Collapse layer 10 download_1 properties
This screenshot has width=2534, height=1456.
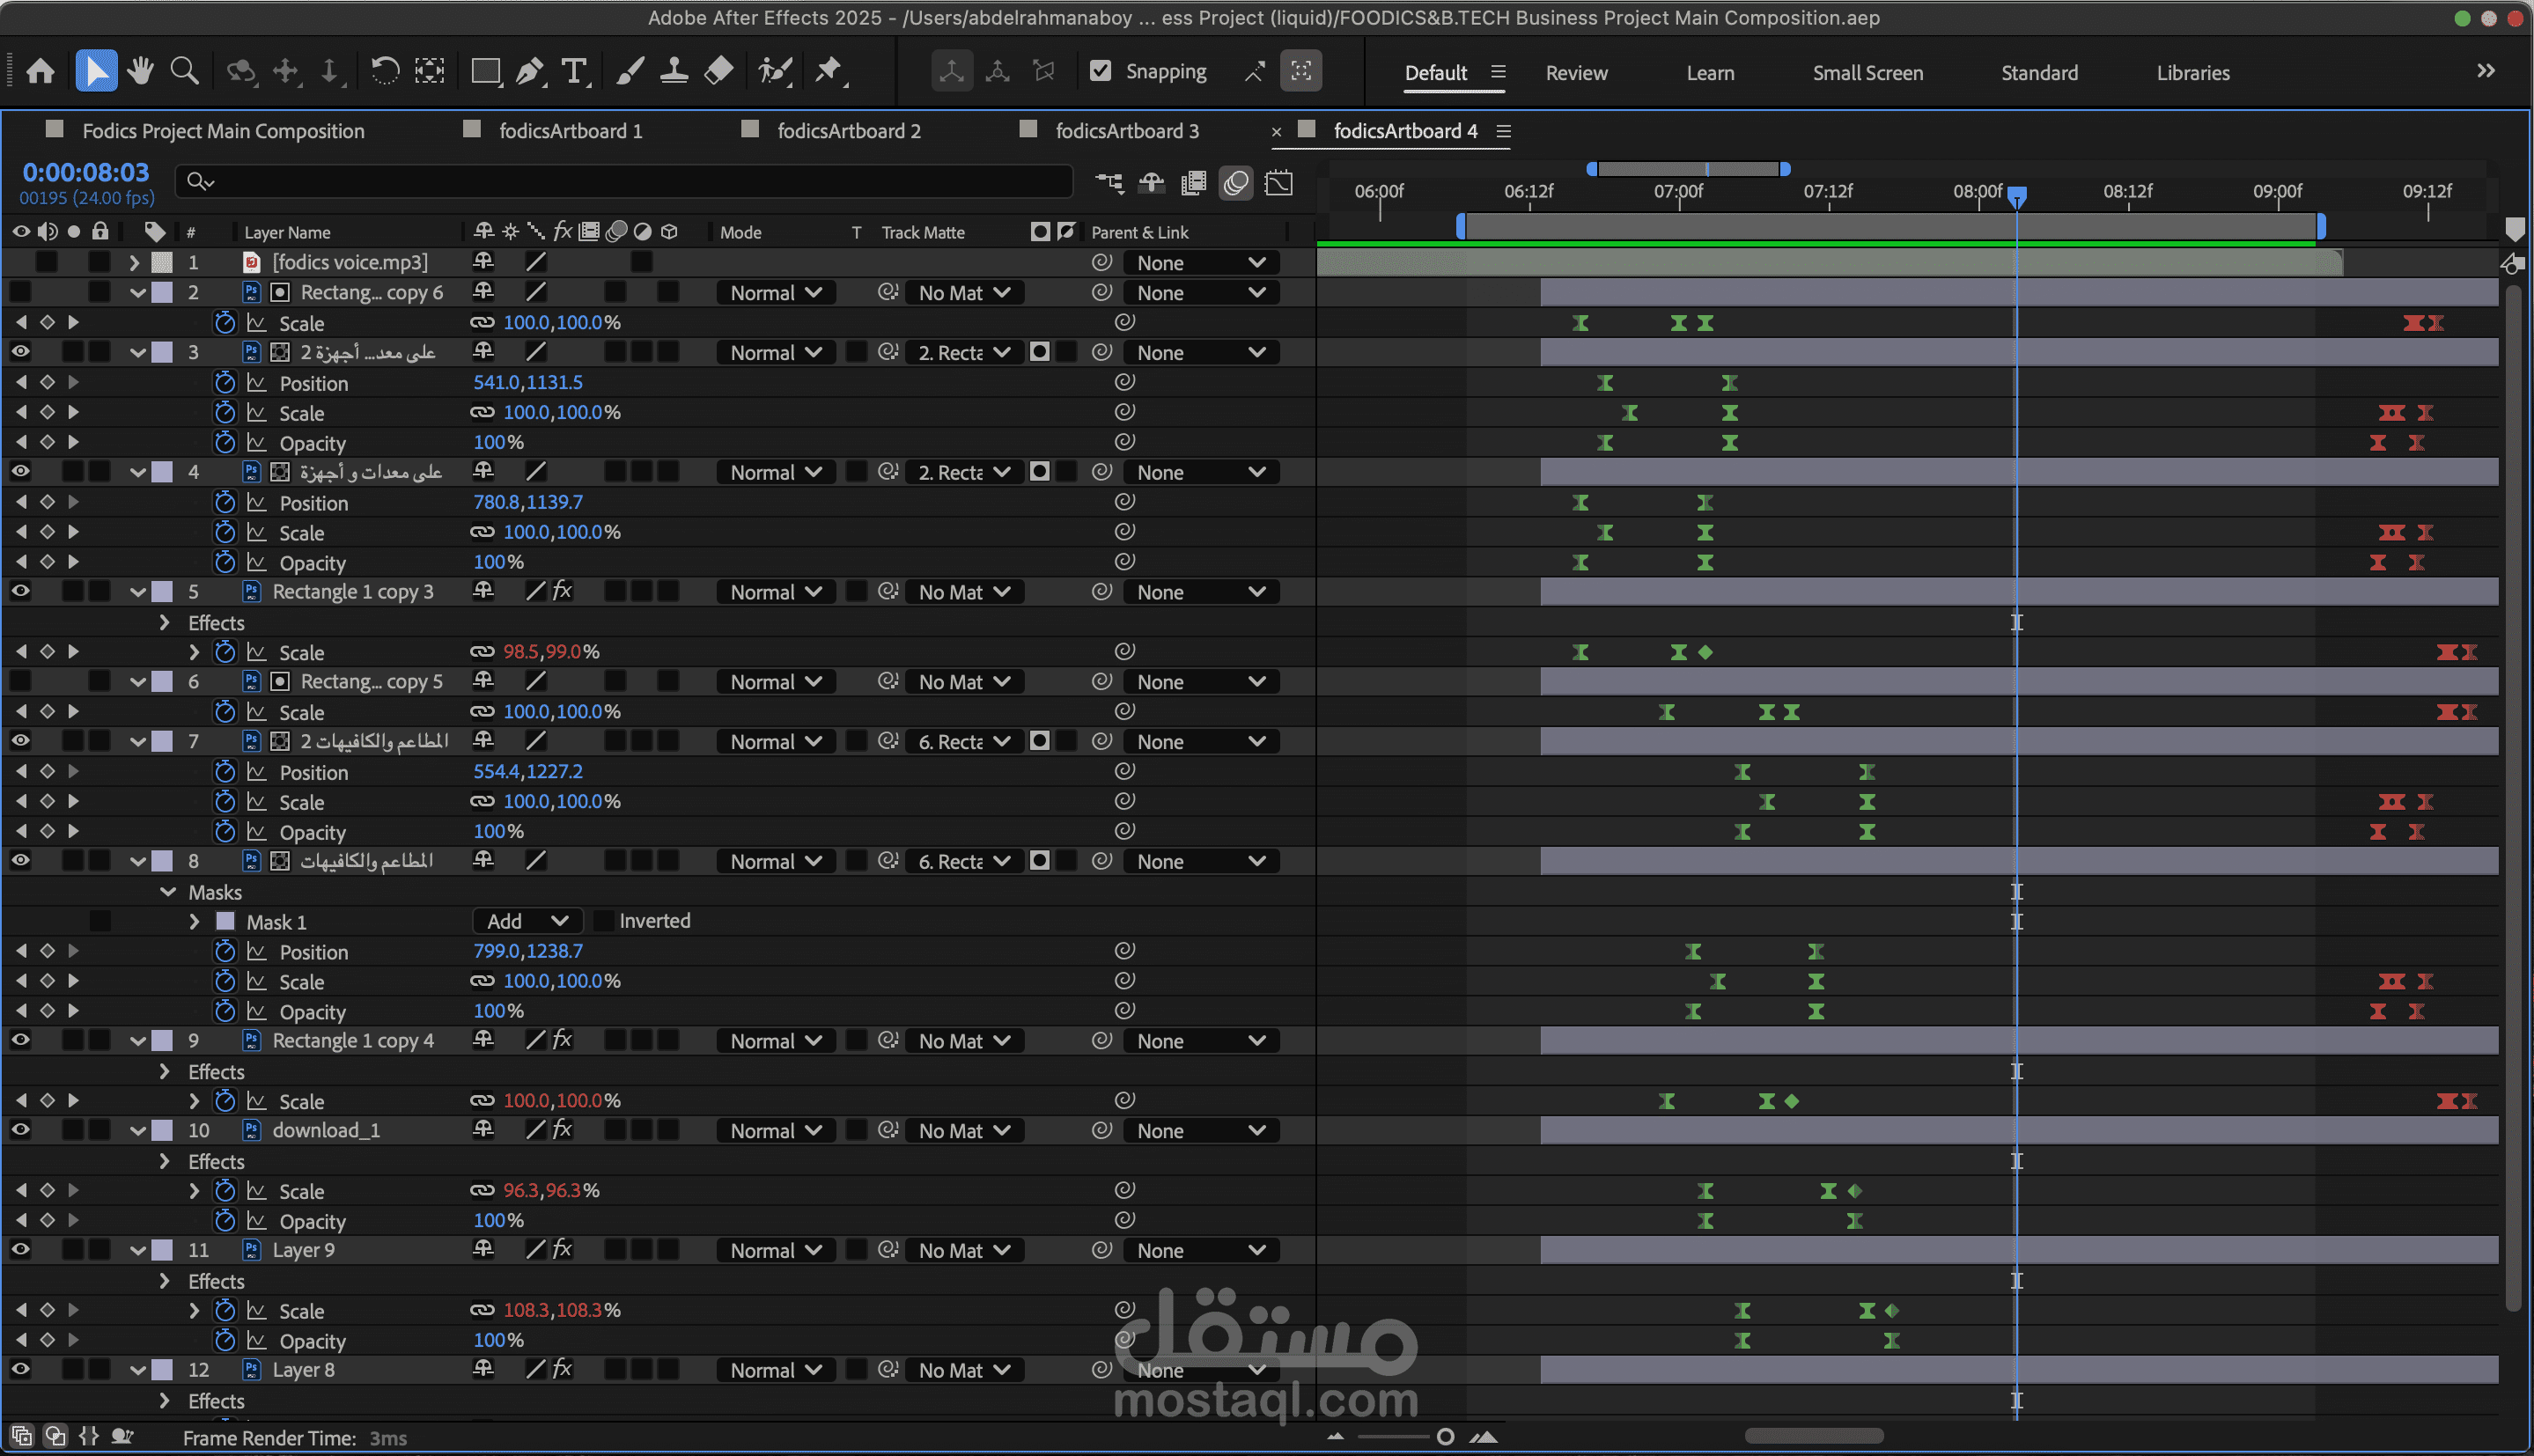pos(138,1131)
